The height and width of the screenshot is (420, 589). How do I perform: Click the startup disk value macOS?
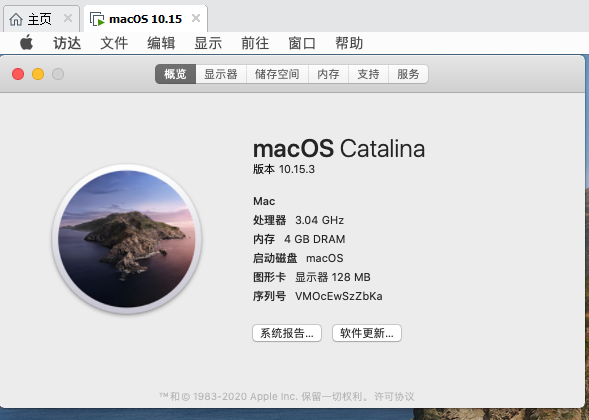click(325, 258)
